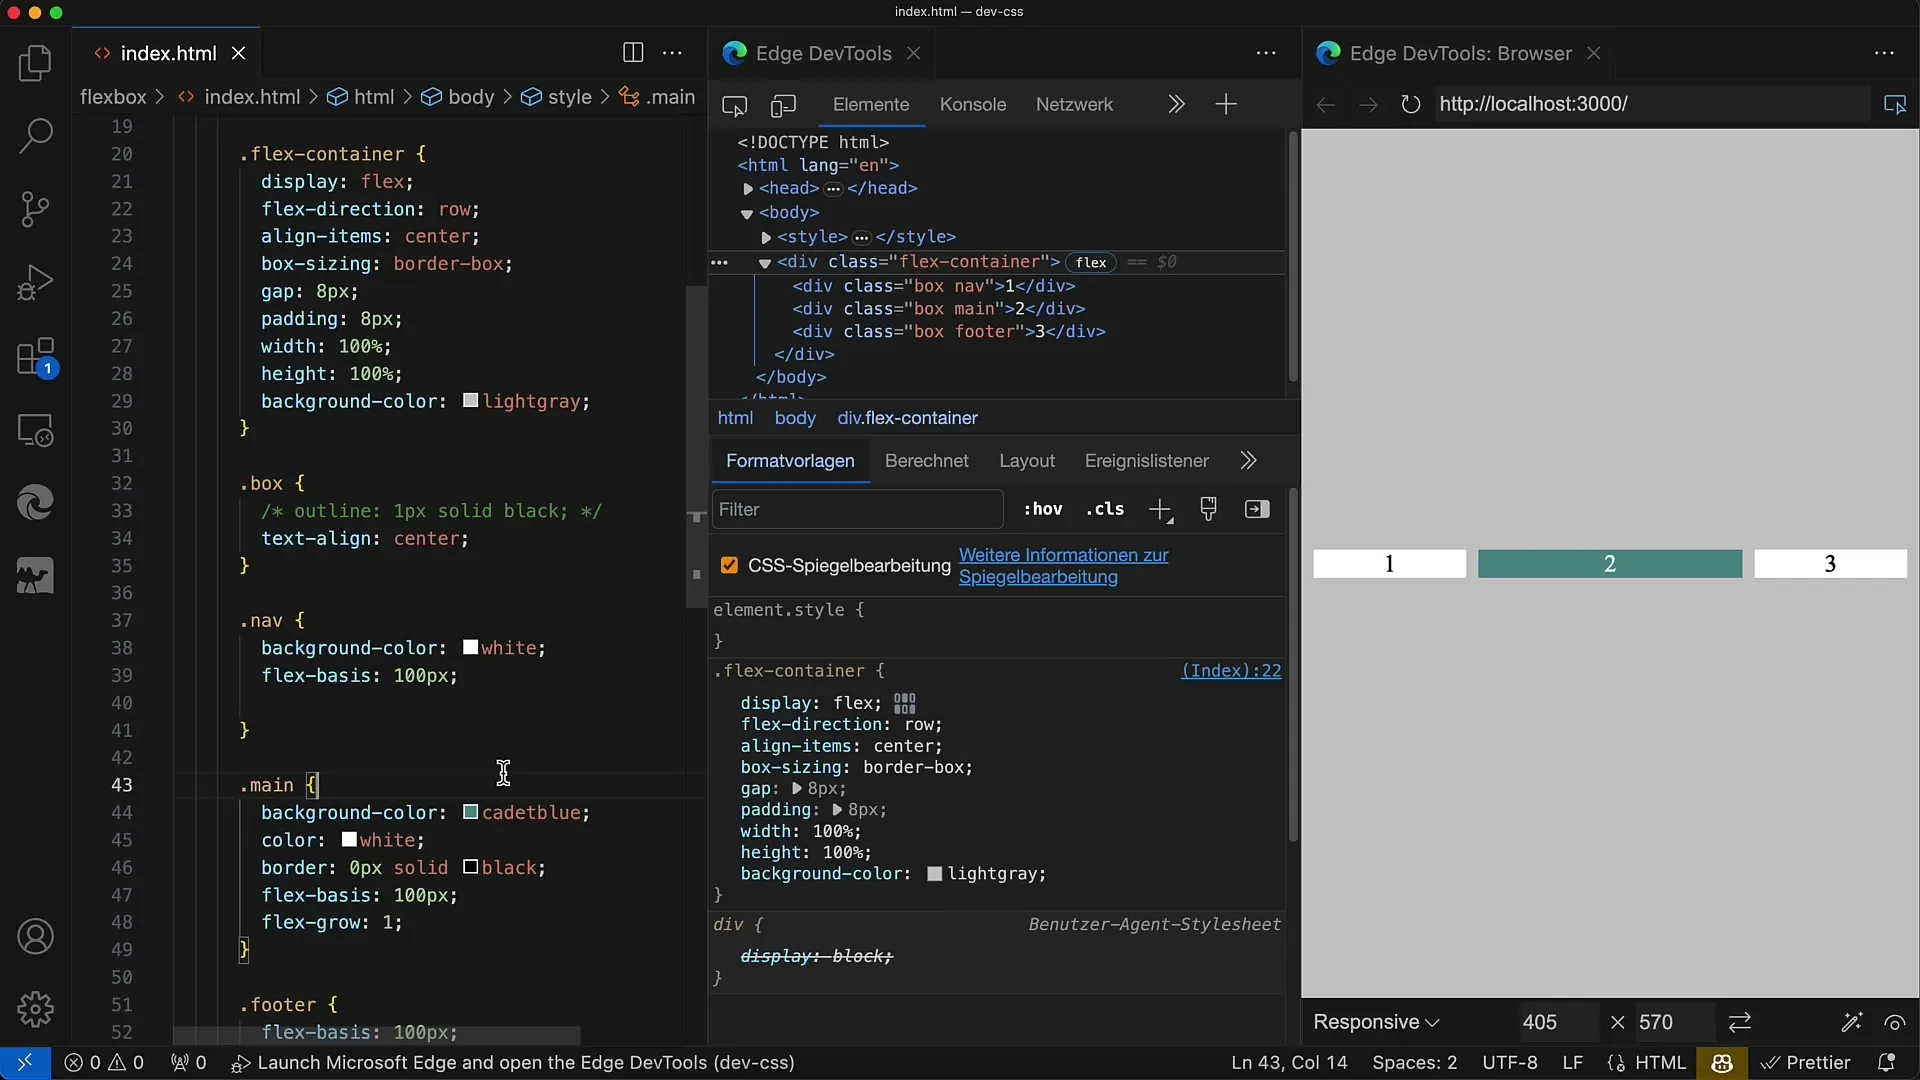Open notifications bell in the status bar

click(1886, 1063)
